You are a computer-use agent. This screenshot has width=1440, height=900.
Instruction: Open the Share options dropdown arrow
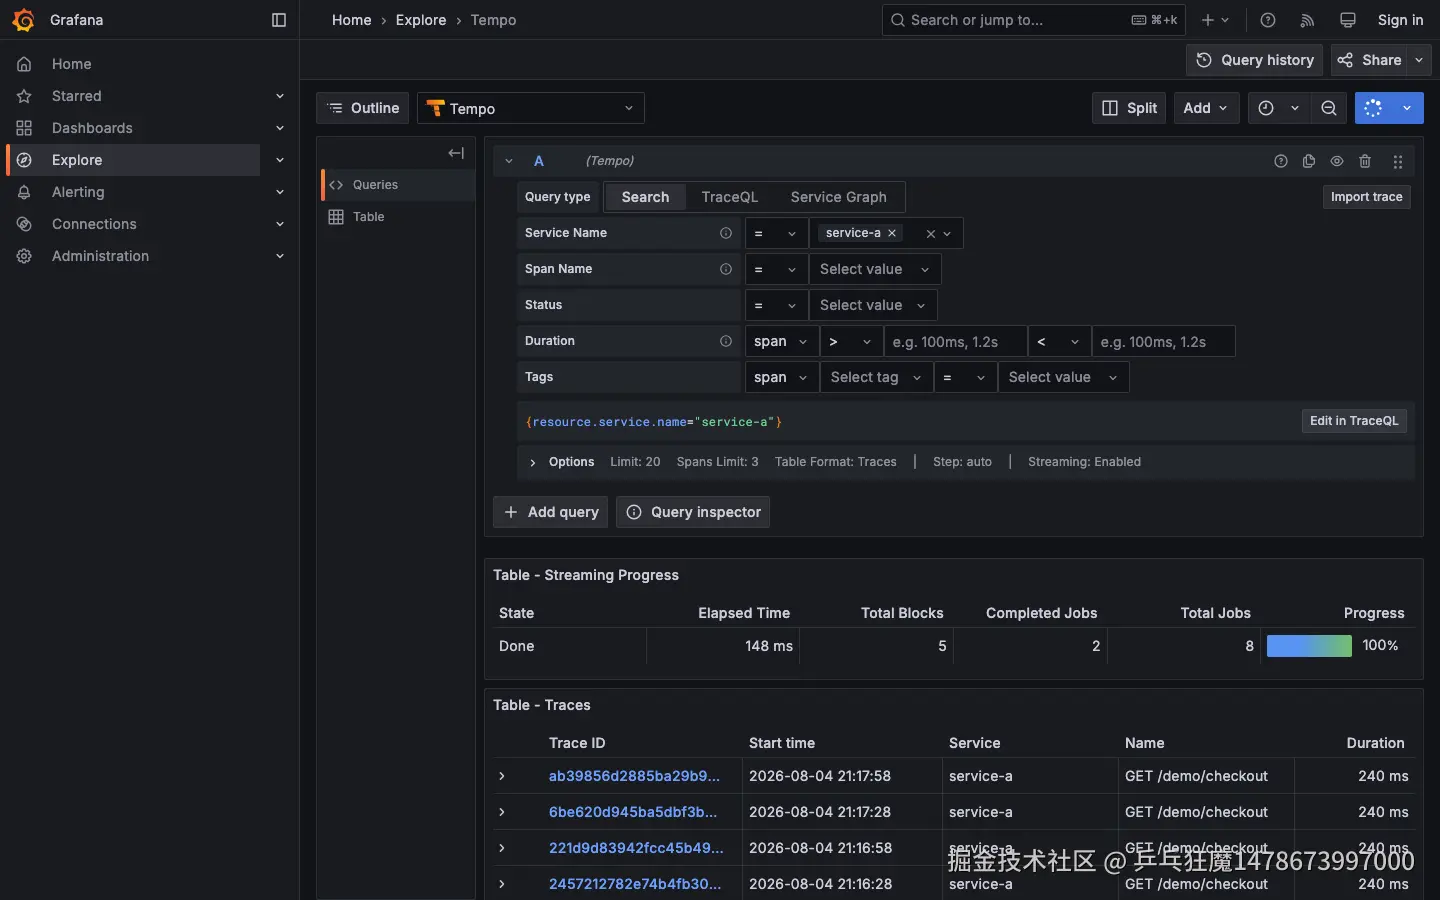pos(1419,60)
